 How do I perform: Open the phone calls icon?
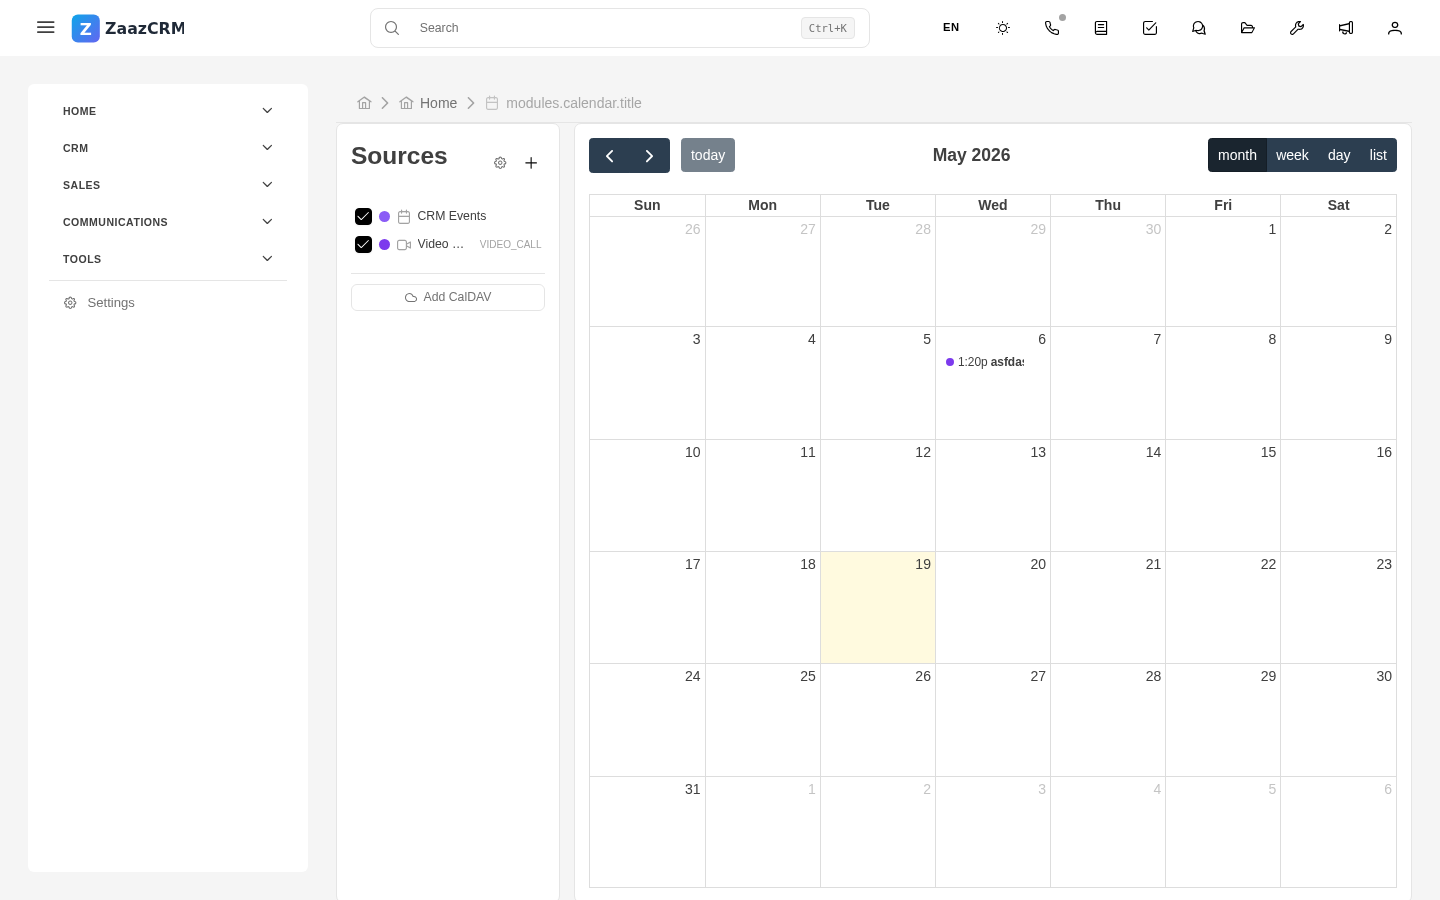1052,28
